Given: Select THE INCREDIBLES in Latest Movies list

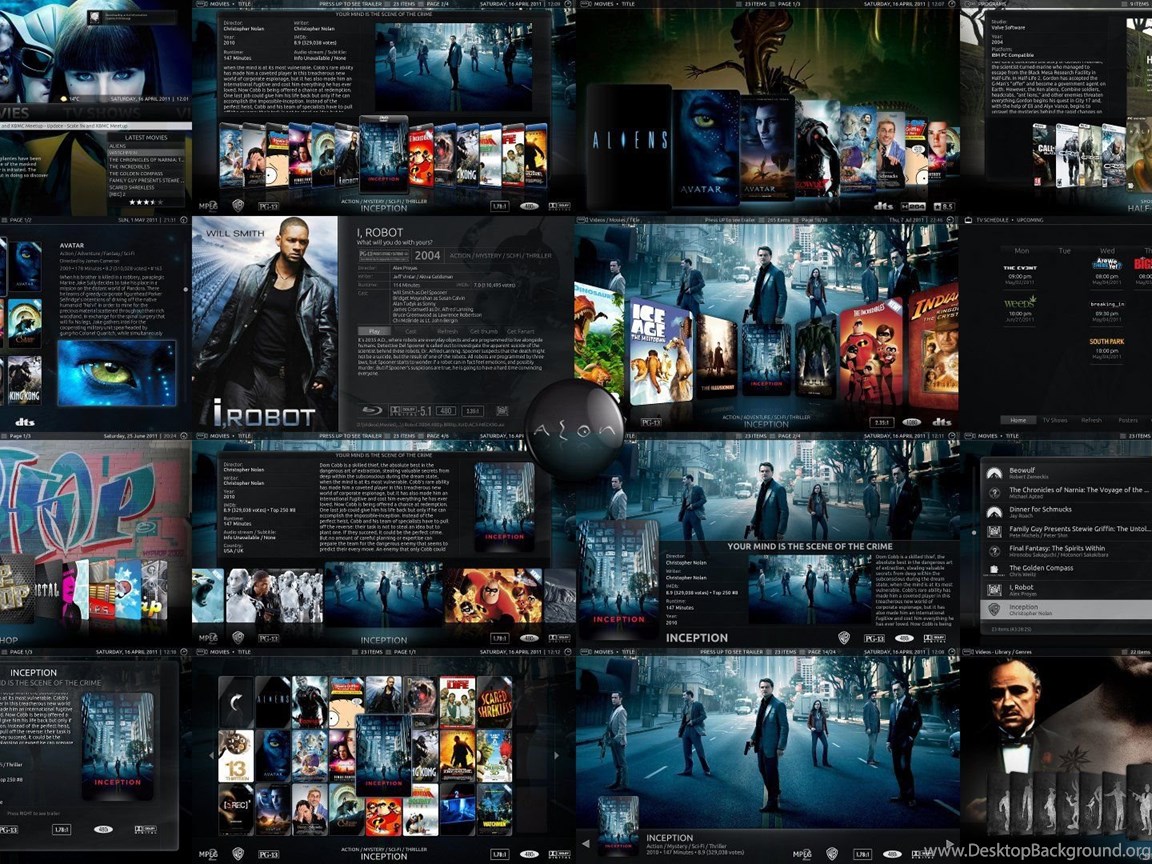Looking at the screenshot, I should pyautogui.click(x=145, y=167).
